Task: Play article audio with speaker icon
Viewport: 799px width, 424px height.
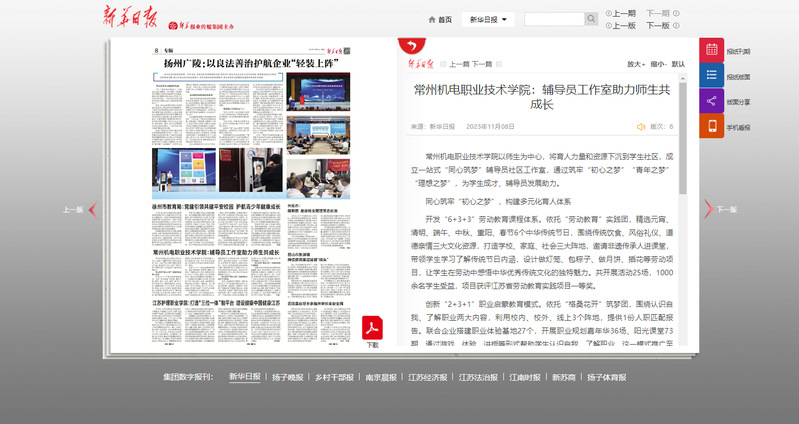Action: click(x=641, y=127)
